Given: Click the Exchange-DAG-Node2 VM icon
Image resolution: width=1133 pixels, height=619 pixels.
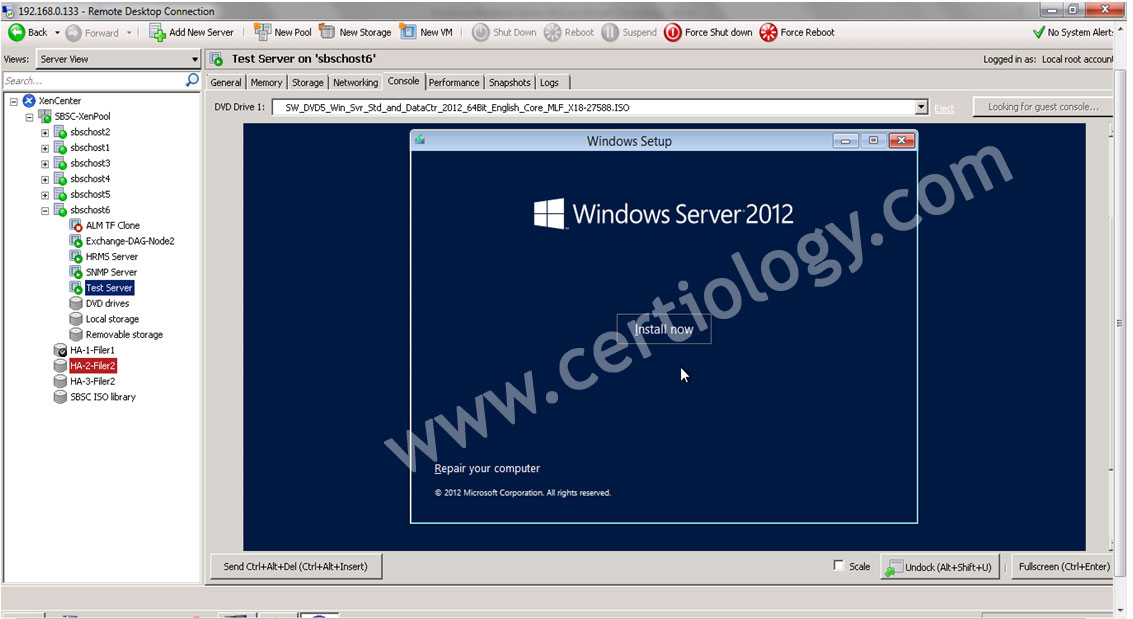Looking at the screenshot, I should point(76,241).
